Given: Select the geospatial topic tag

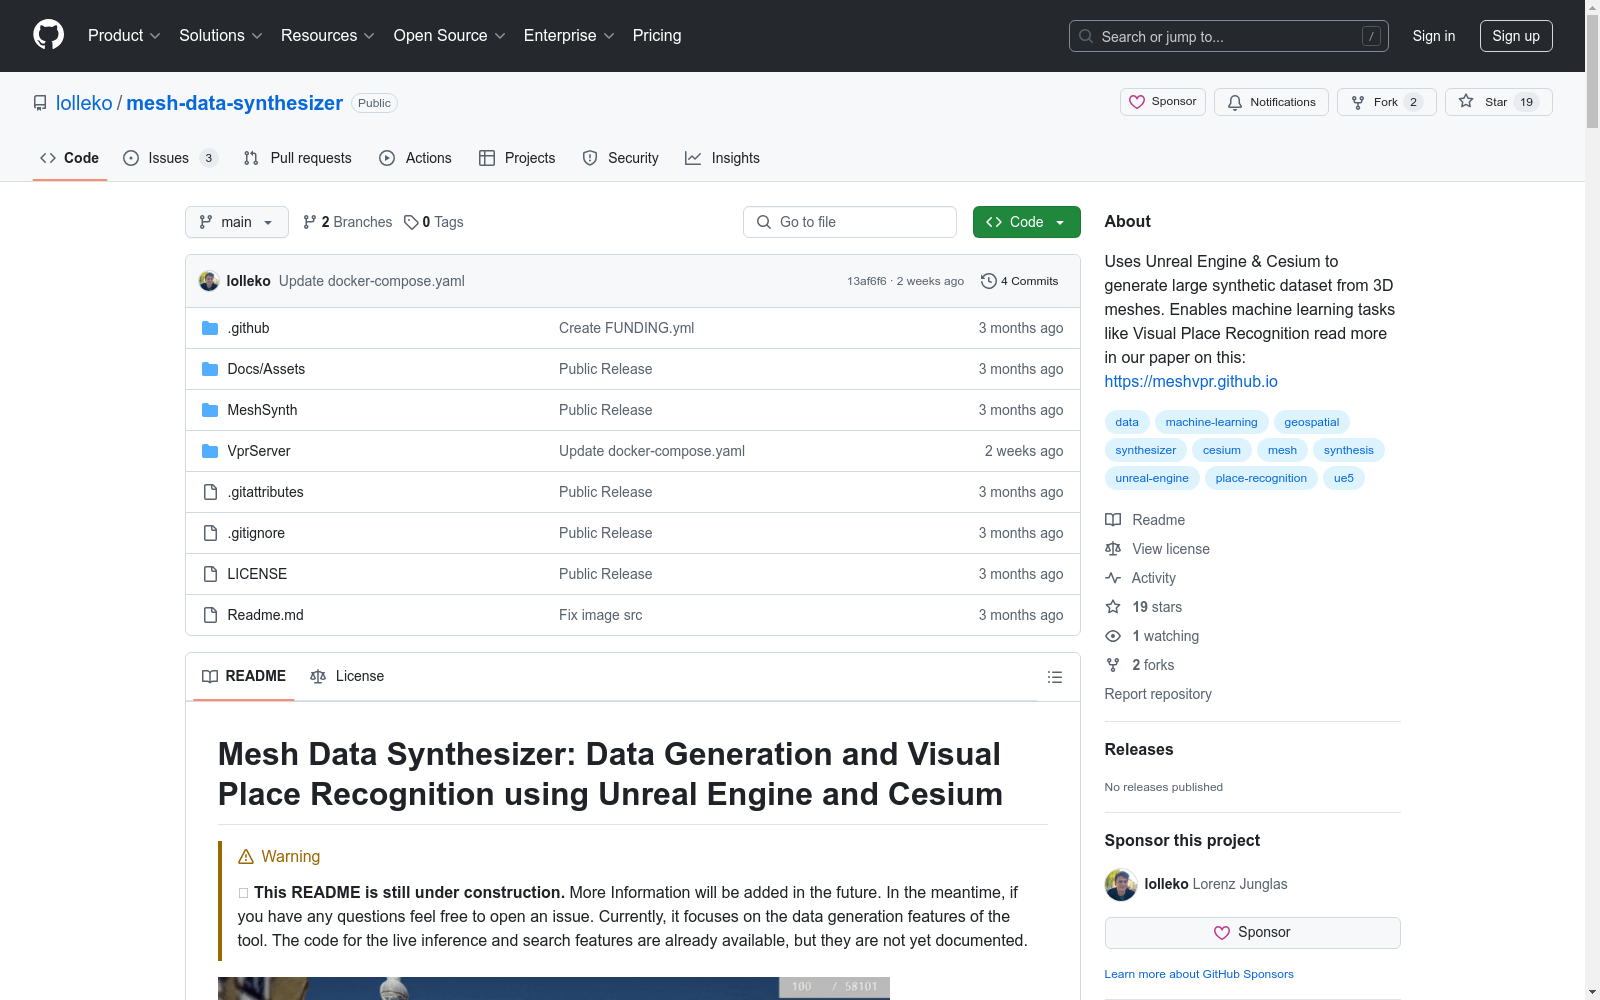Looking at the screenshot, I should click(x=1312, y=422).
